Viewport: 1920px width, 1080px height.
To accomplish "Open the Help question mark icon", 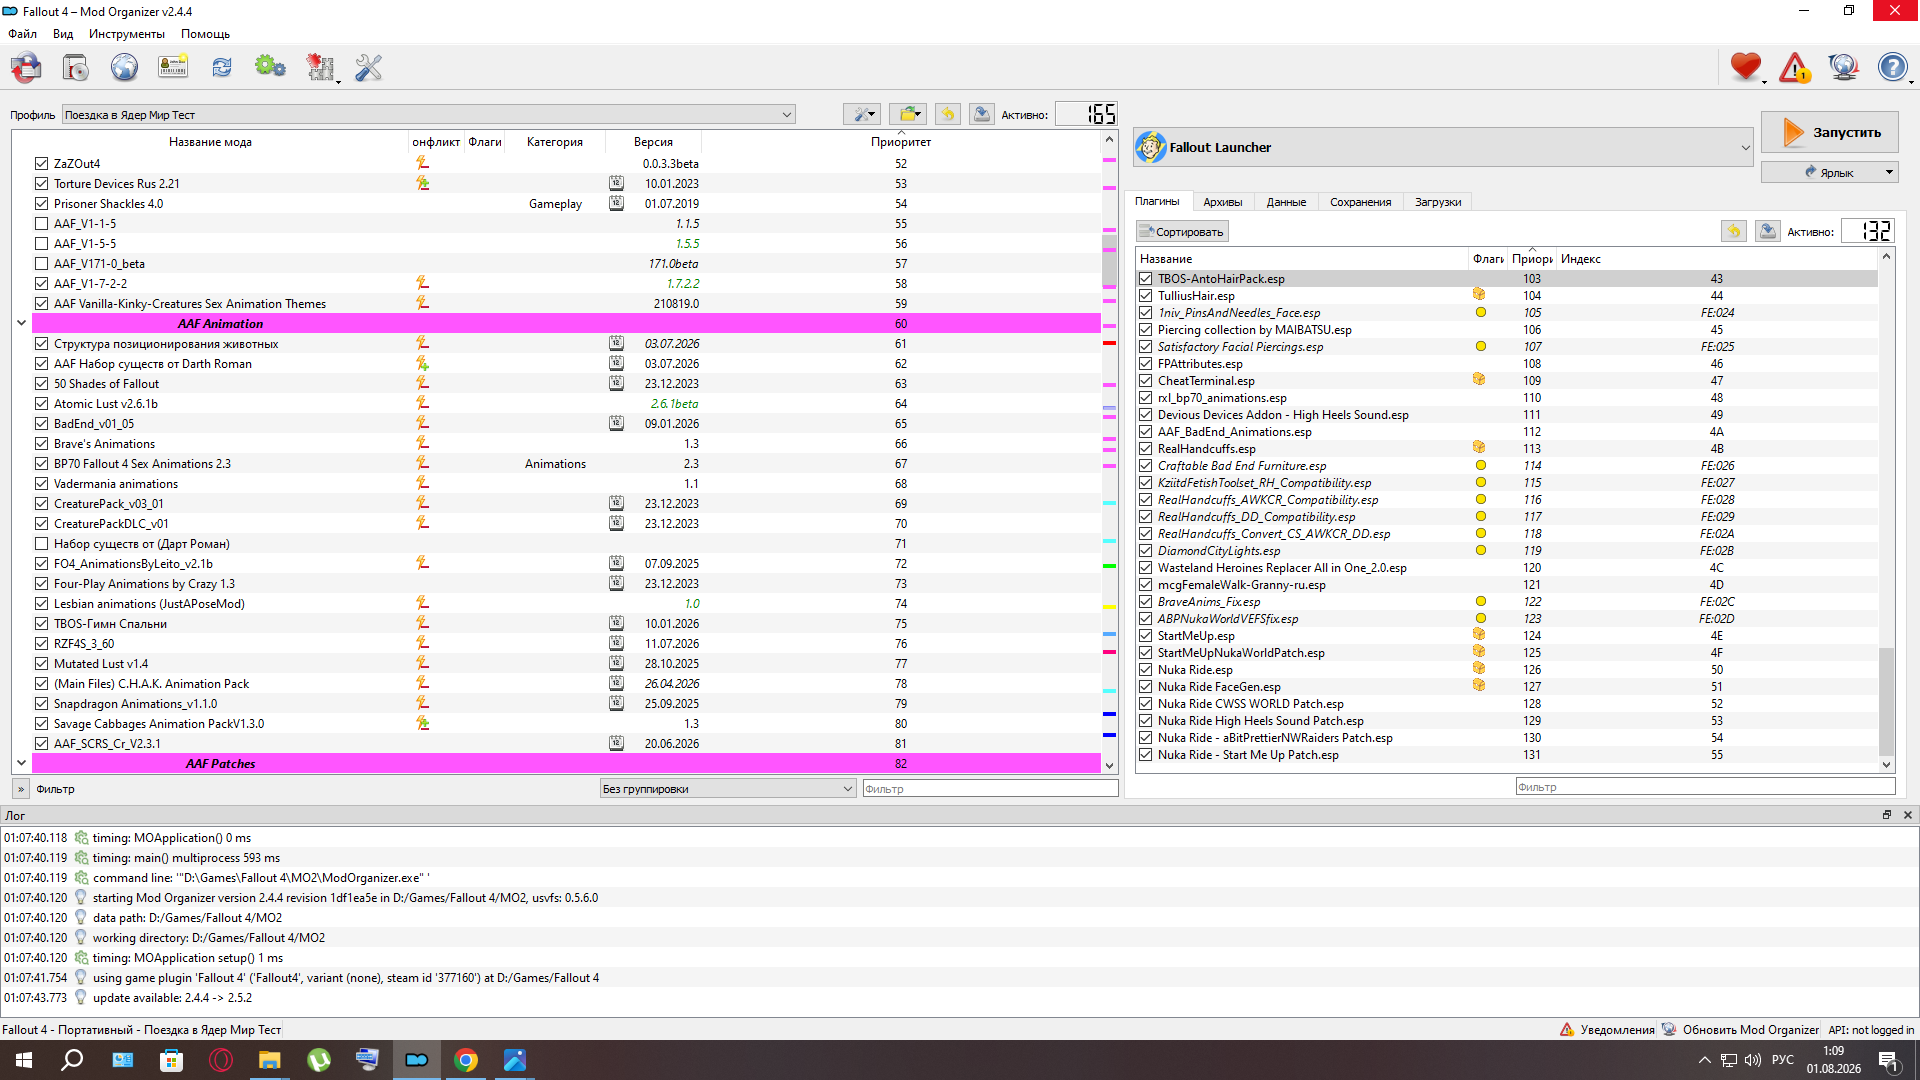I will [x=1892, y=67].
